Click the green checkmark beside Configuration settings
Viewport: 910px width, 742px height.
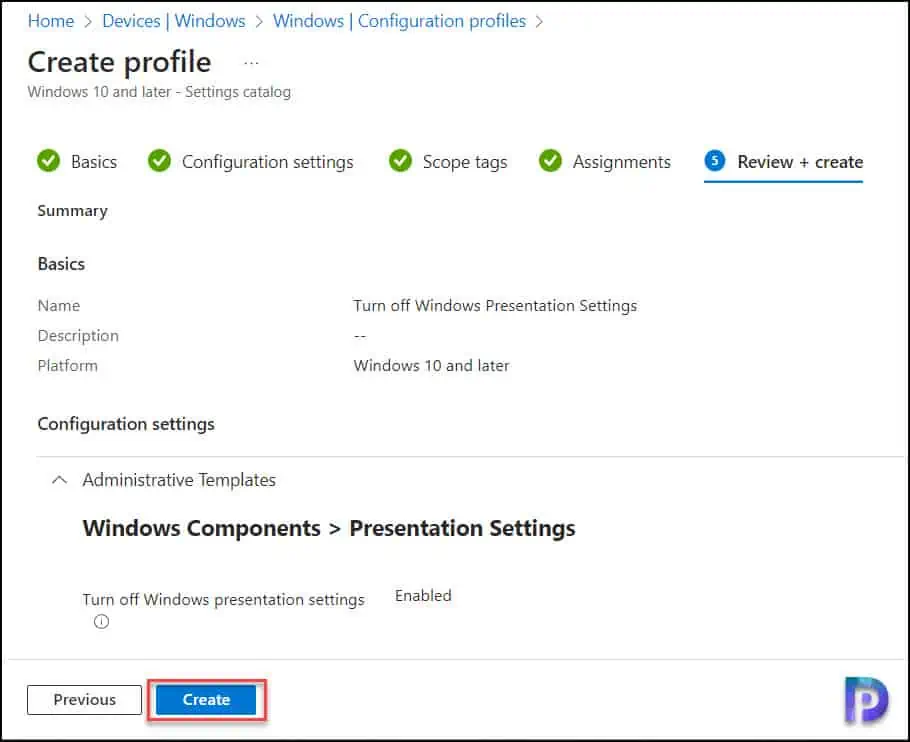point(159,161)
